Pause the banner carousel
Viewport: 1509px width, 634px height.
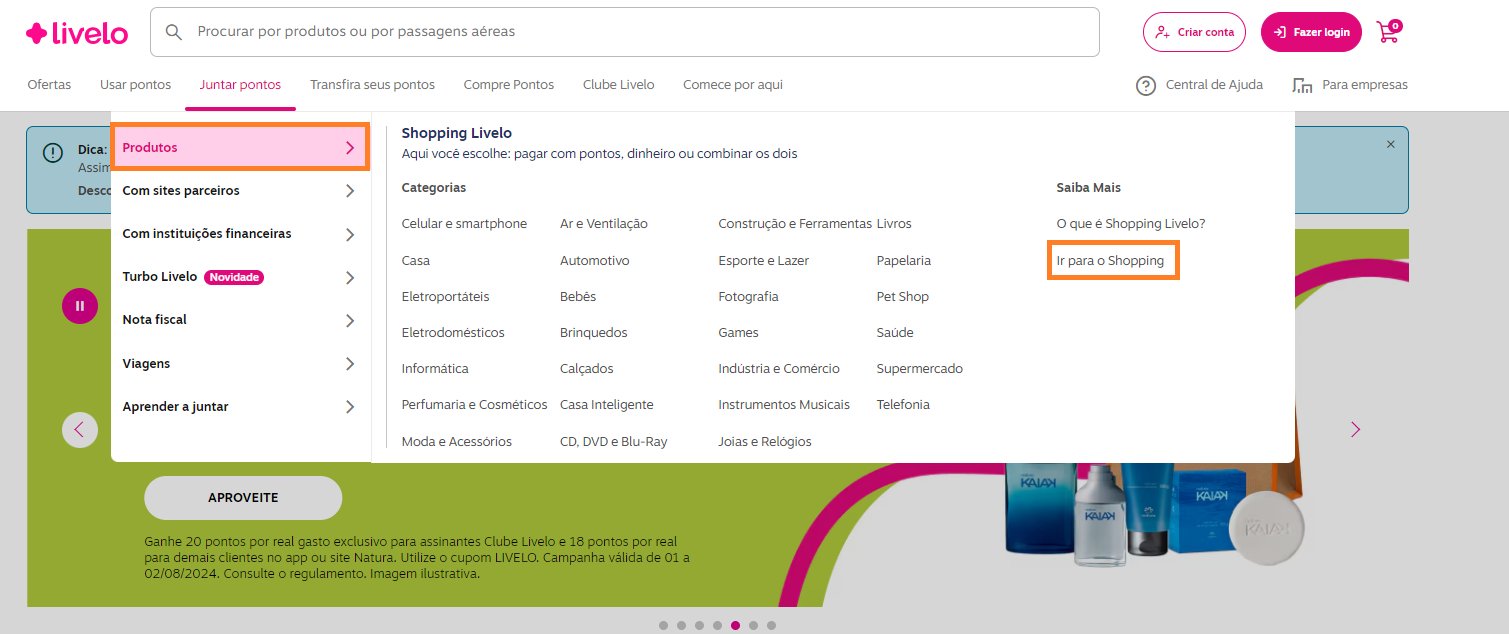[x=80, y=306]
